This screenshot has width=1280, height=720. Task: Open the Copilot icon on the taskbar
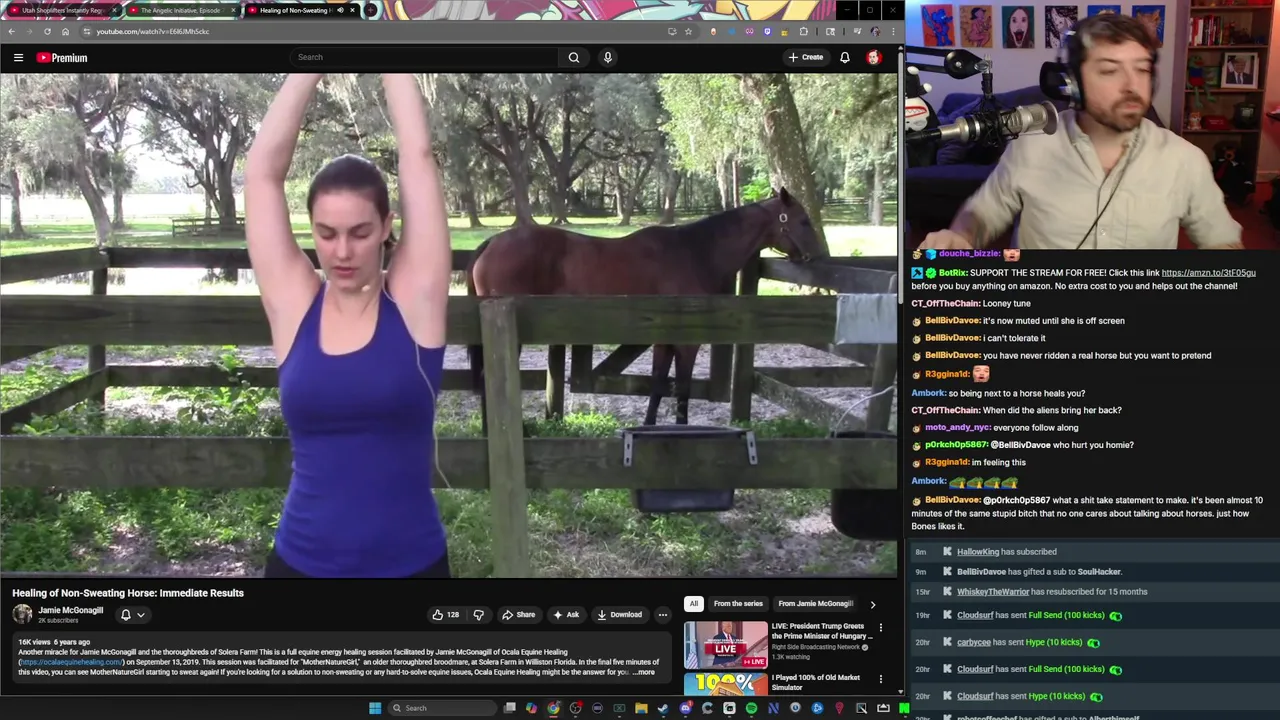(531, 708)
